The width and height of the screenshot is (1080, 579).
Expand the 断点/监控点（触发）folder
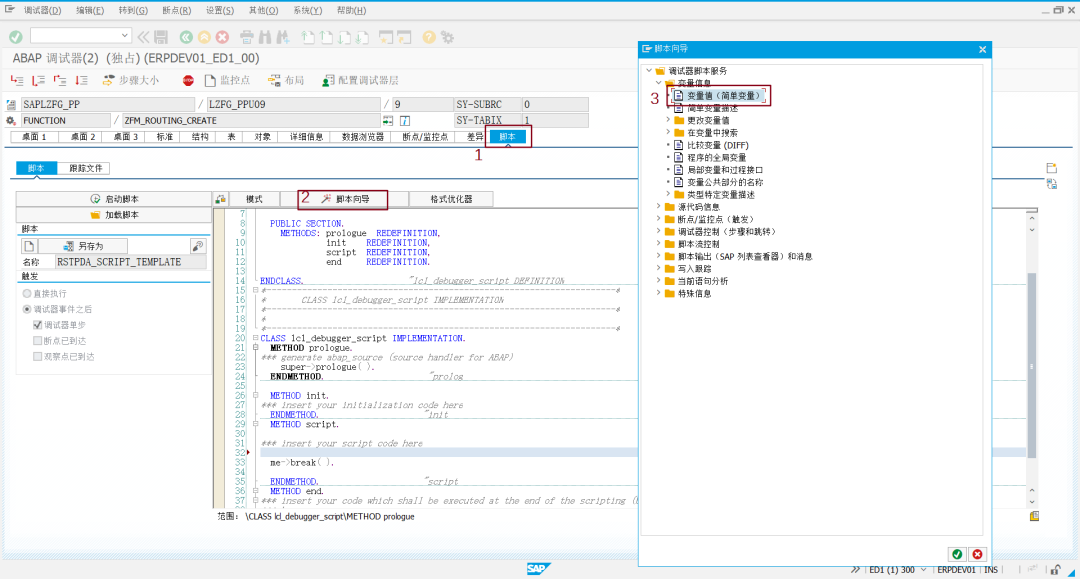point(658,219)
